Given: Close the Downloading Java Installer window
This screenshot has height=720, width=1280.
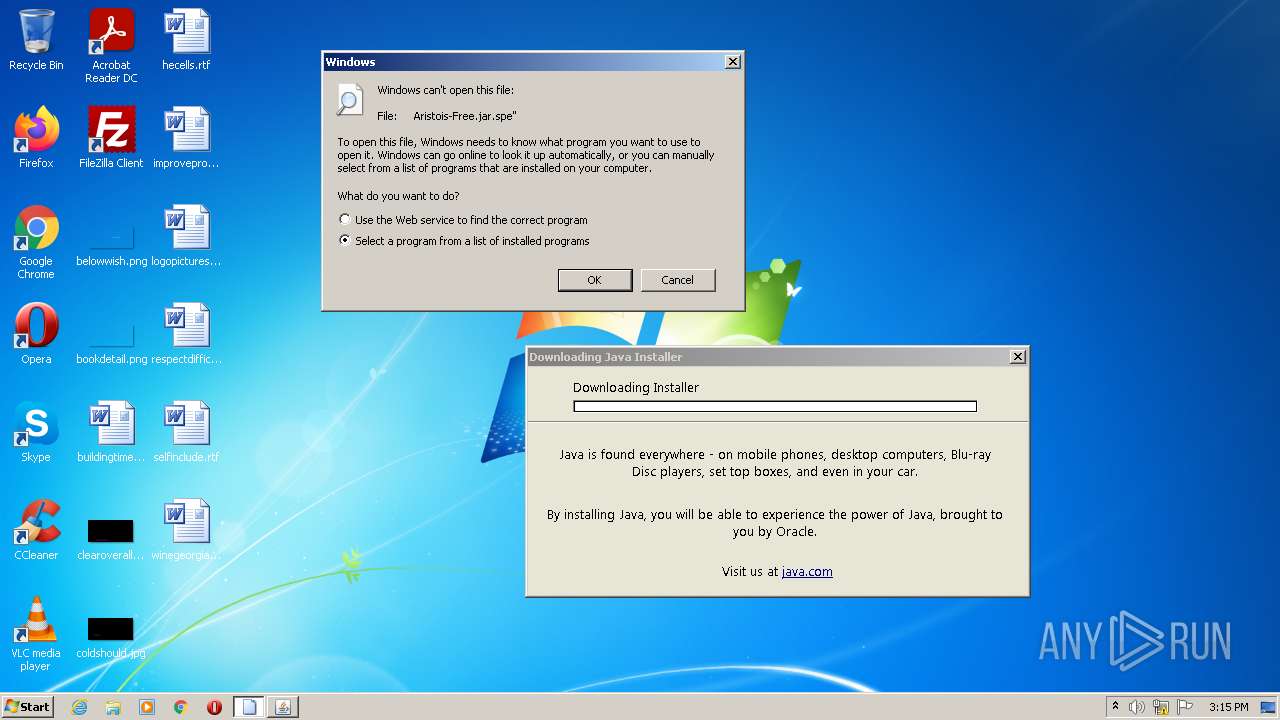Looking at the screenshot, I should click(1018, 357).
